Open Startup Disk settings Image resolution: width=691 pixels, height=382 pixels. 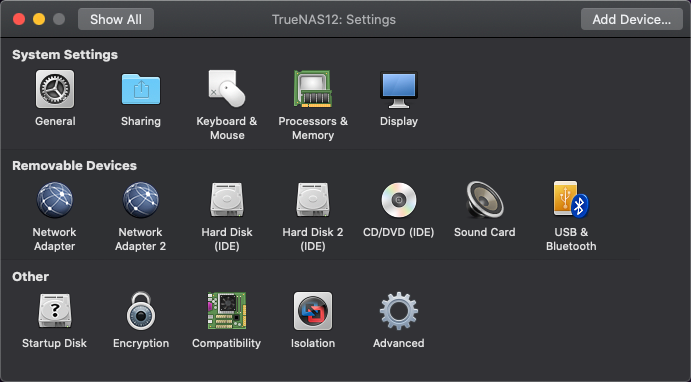55,311
